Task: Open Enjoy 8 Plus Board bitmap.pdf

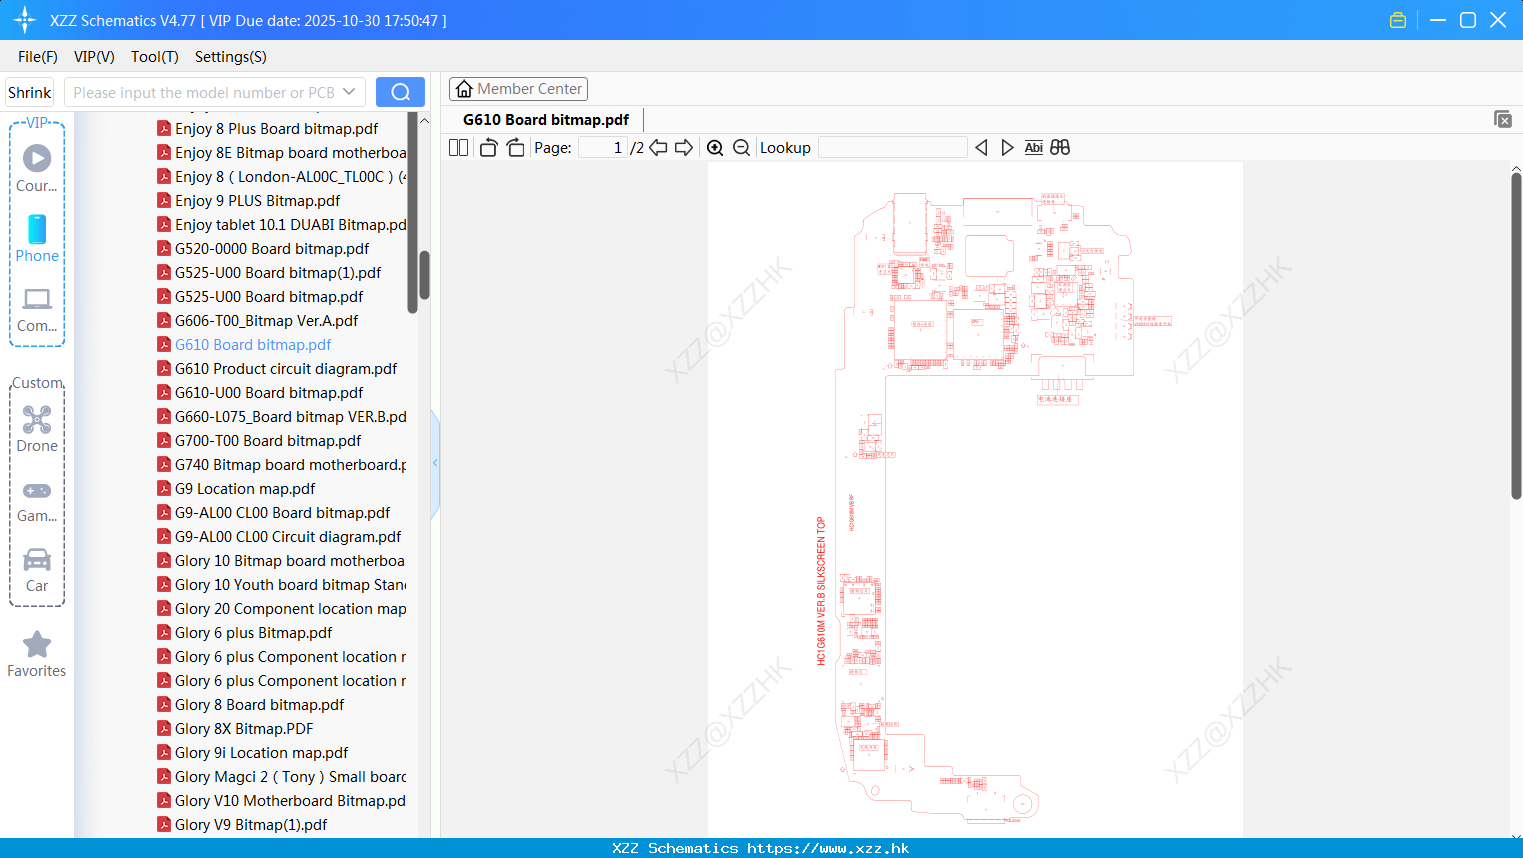Action: click(x=276, y=128)
